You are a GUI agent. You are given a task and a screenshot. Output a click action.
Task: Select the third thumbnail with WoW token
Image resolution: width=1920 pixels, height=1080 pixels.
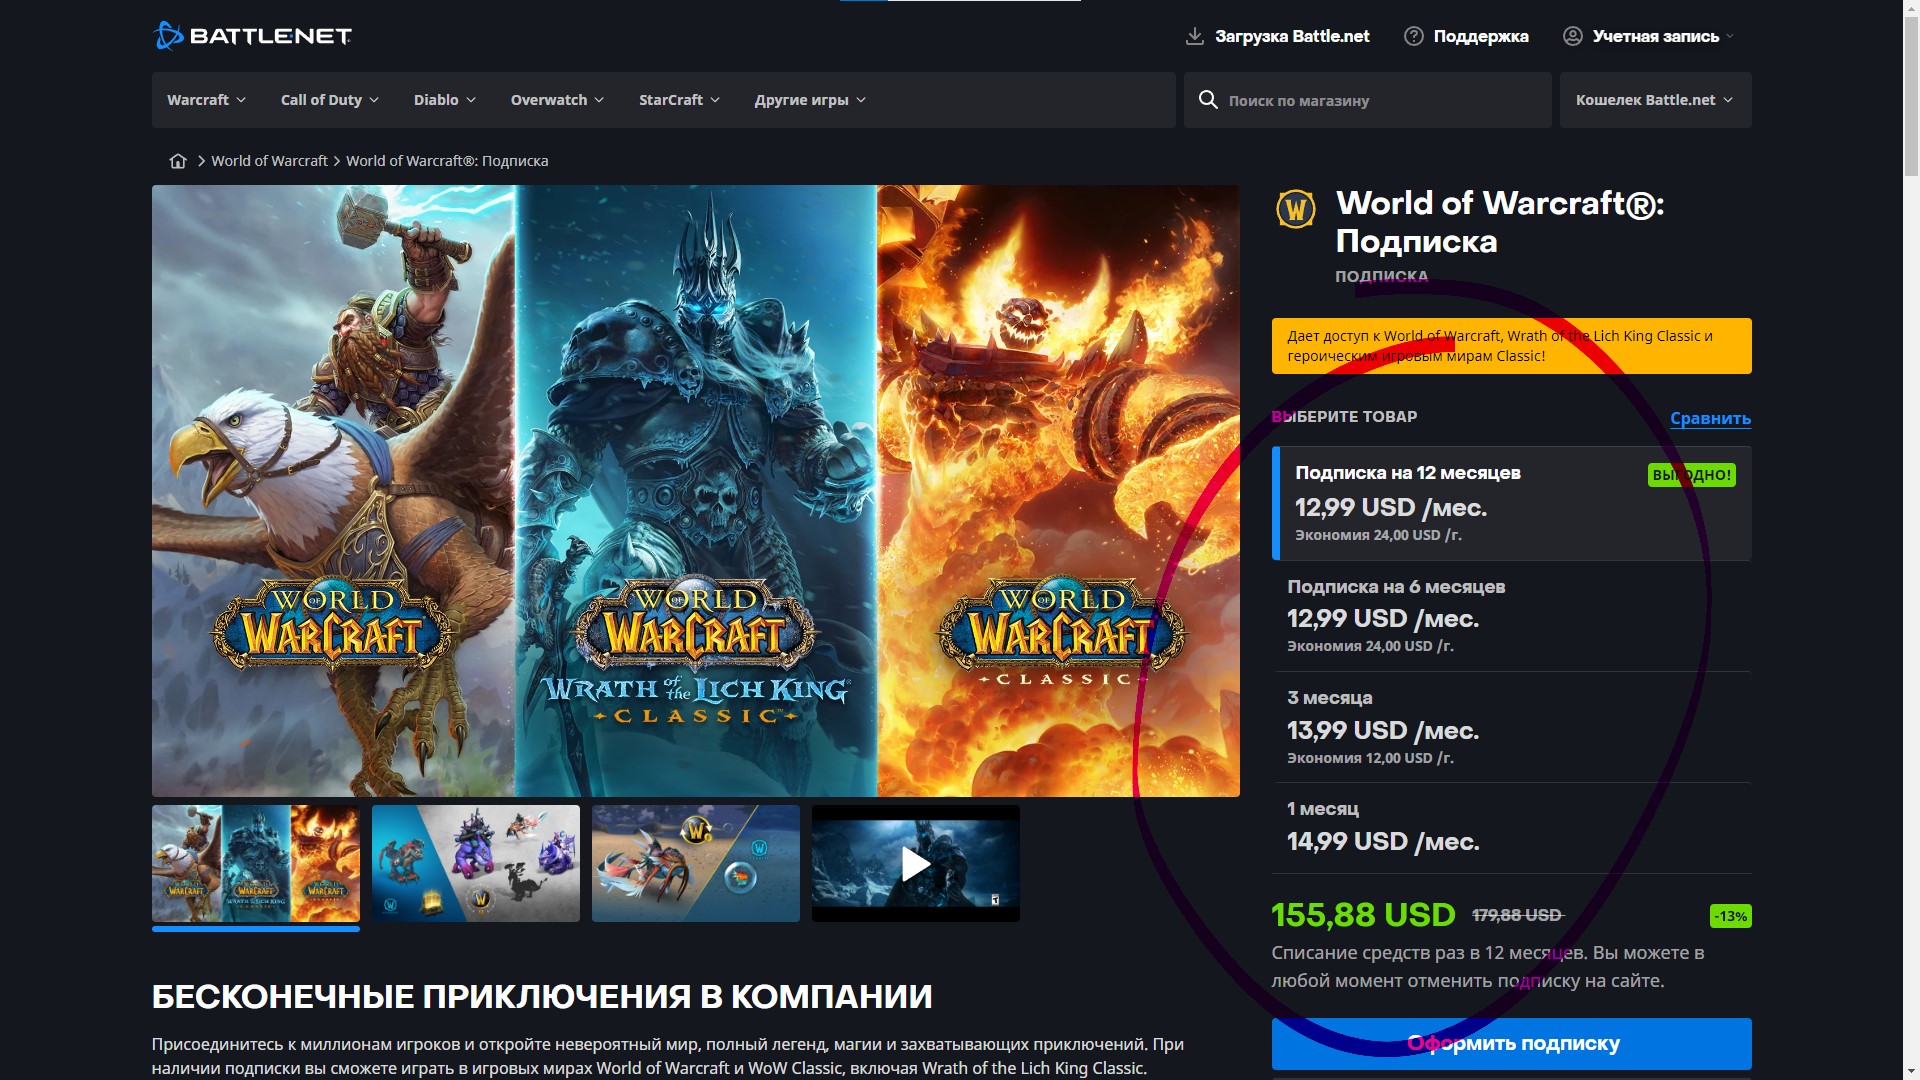tap(696, 863)
